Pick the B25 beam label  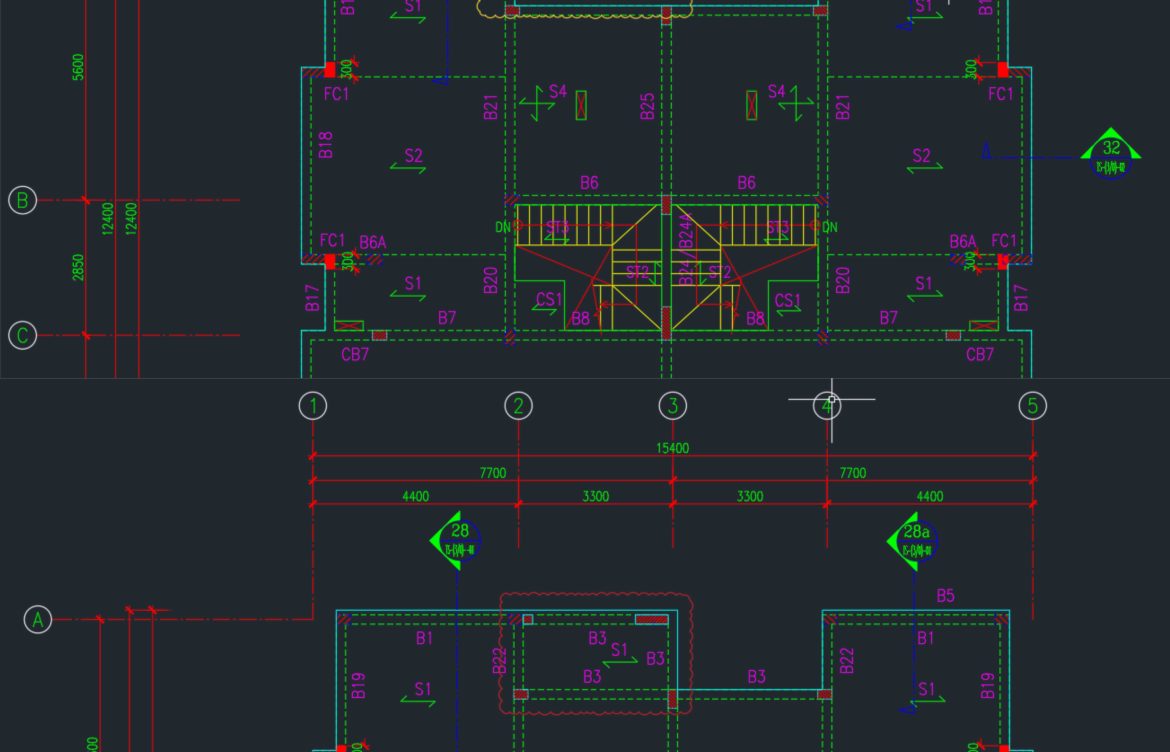647,106
